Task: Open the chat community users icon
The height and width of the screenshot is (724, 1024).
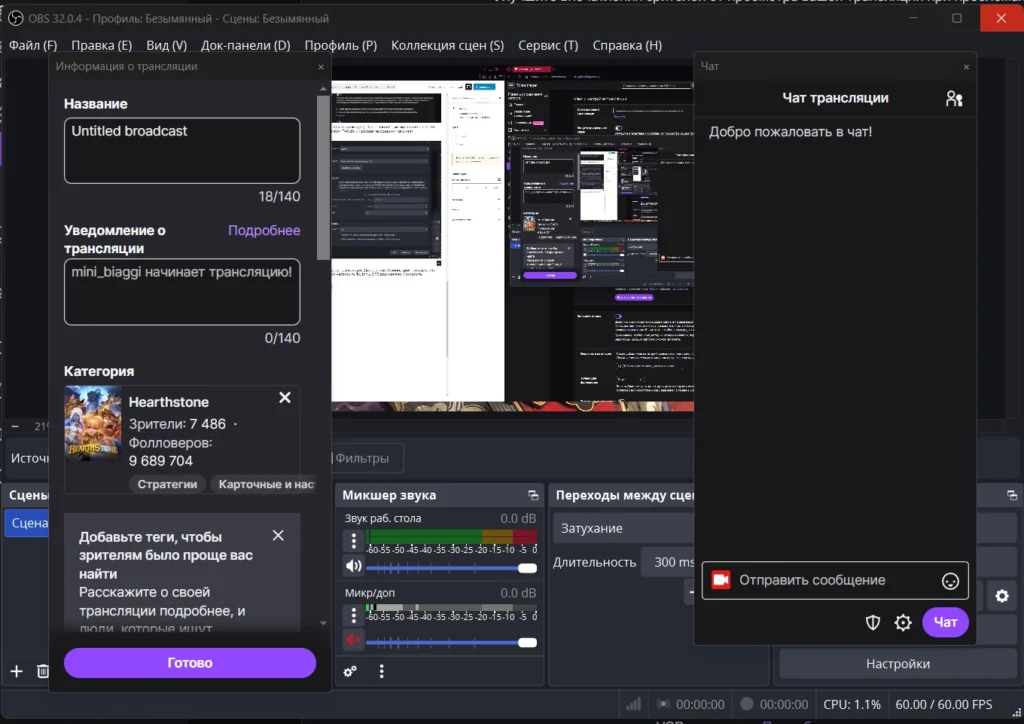Action: (954, 98)
